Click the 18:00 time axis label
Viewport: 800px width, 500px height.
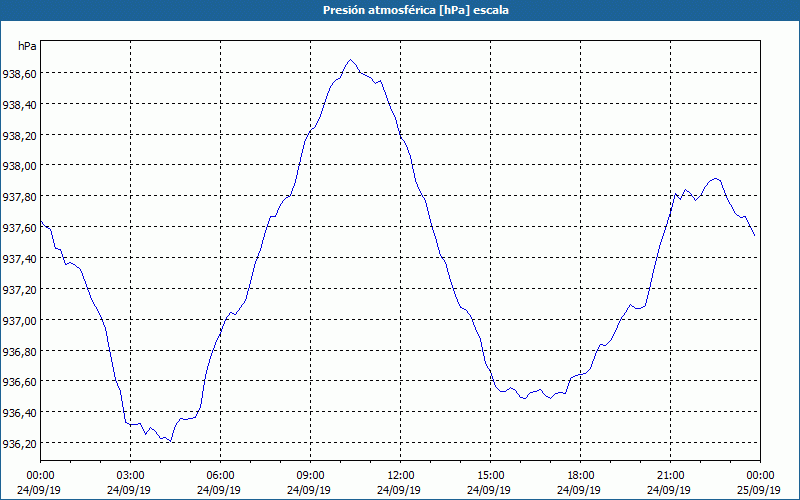tap(581, 476)
